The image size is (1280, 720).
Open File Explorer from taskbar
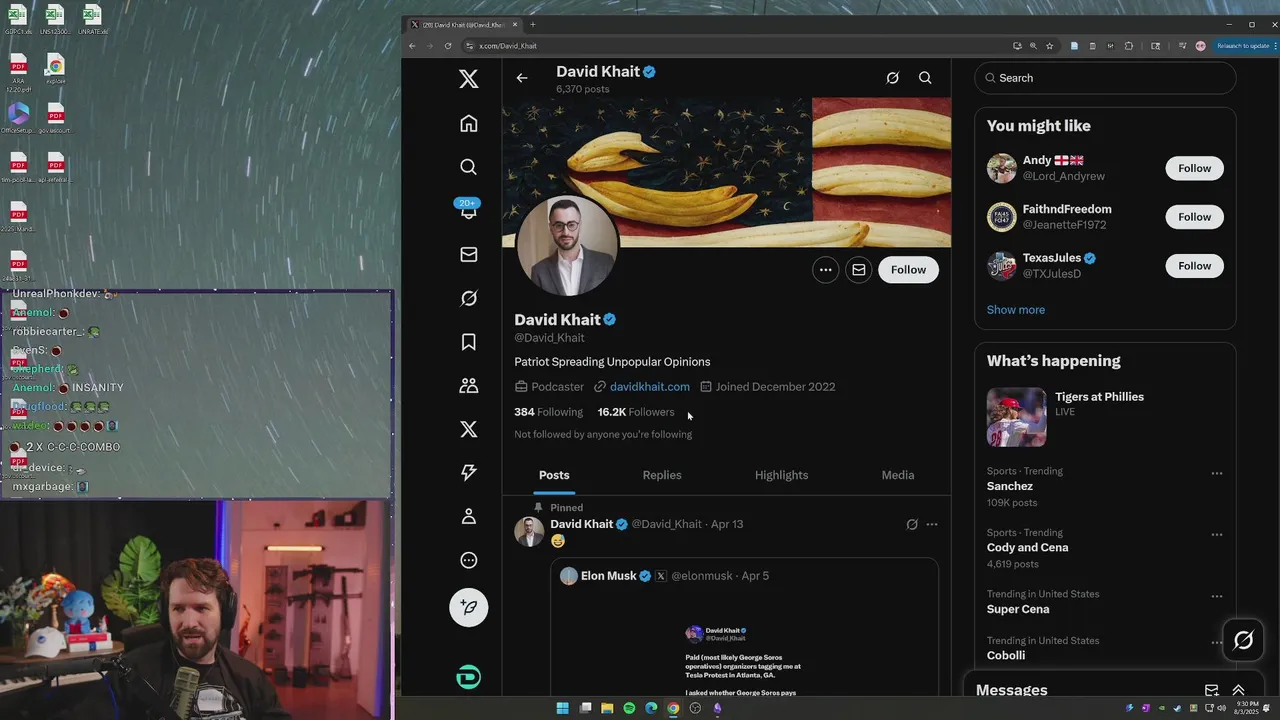(x=607, y=708)
